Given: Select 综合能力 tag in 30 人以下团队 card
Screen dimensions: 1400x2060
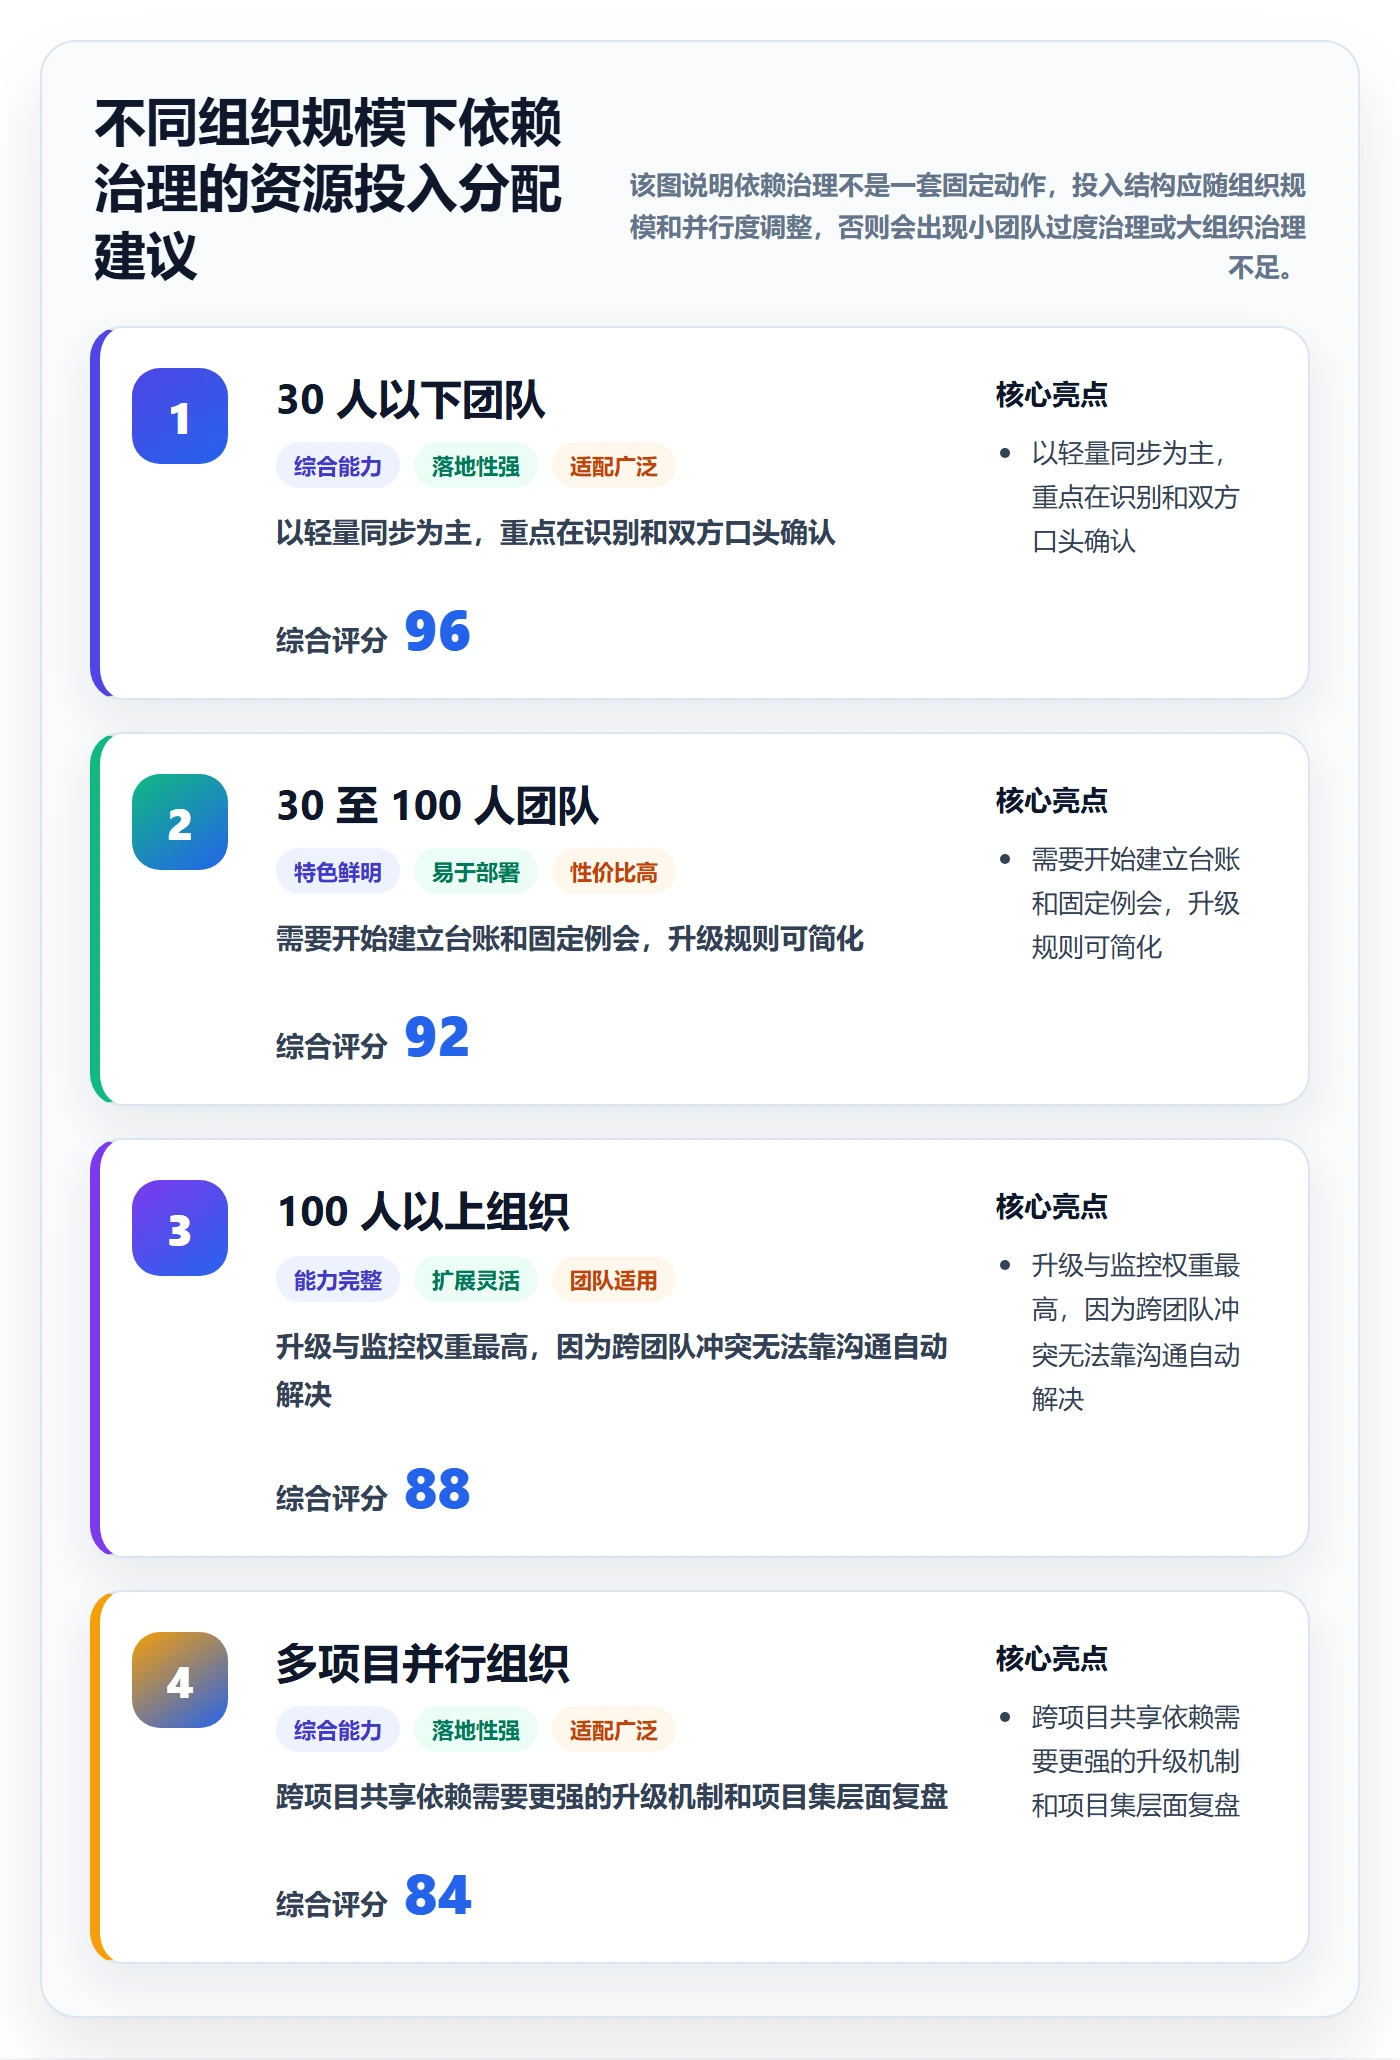Looking at the screenshot, I should point(338,466).
